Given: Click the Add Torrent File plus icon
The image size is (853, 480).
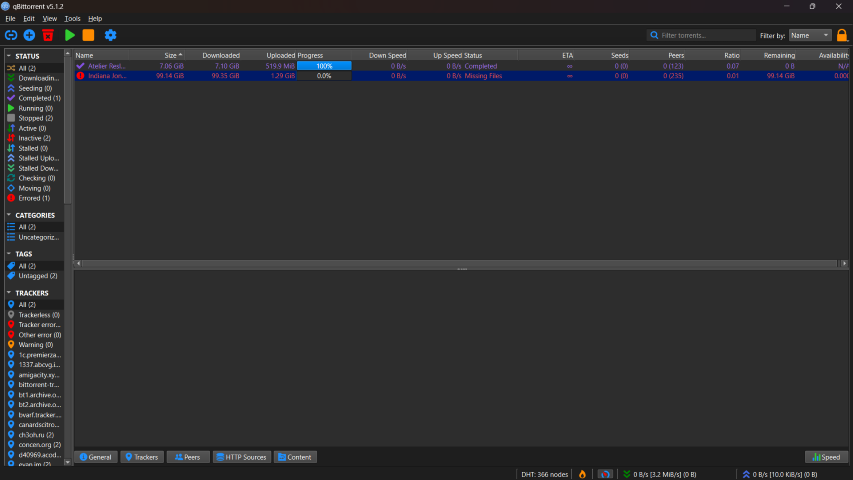Looking at the screenshot, I should tap(29, 35).
